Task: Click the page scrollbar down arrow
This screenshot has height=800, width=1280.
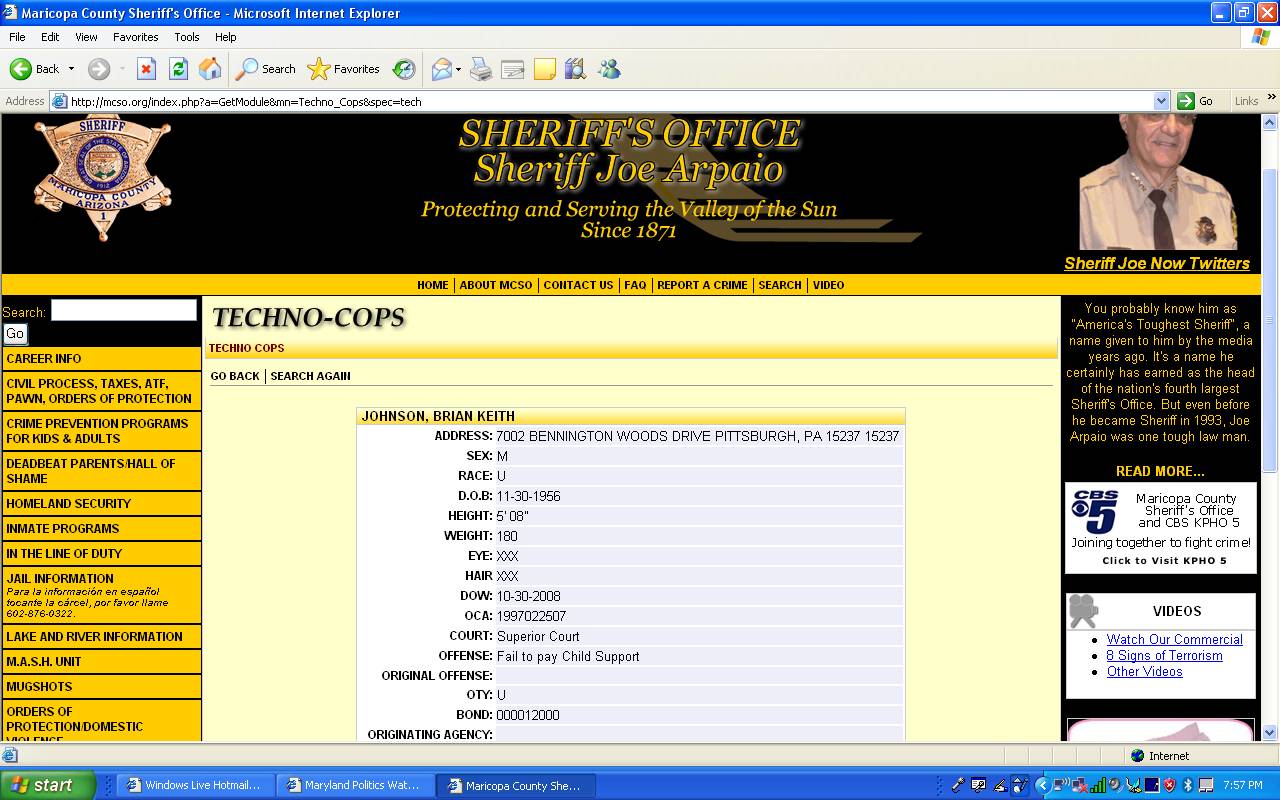Action: click(x=1270, y=732)
